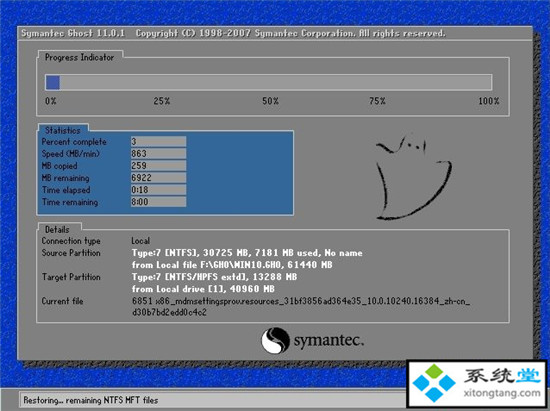Click the ghost mascot drawing

tap(413, 177)
